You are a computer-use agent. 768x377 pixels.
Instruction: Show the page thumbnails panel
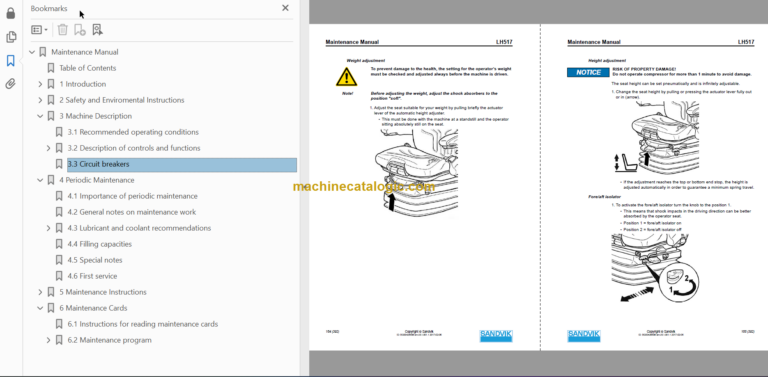[x=11, y=37]
